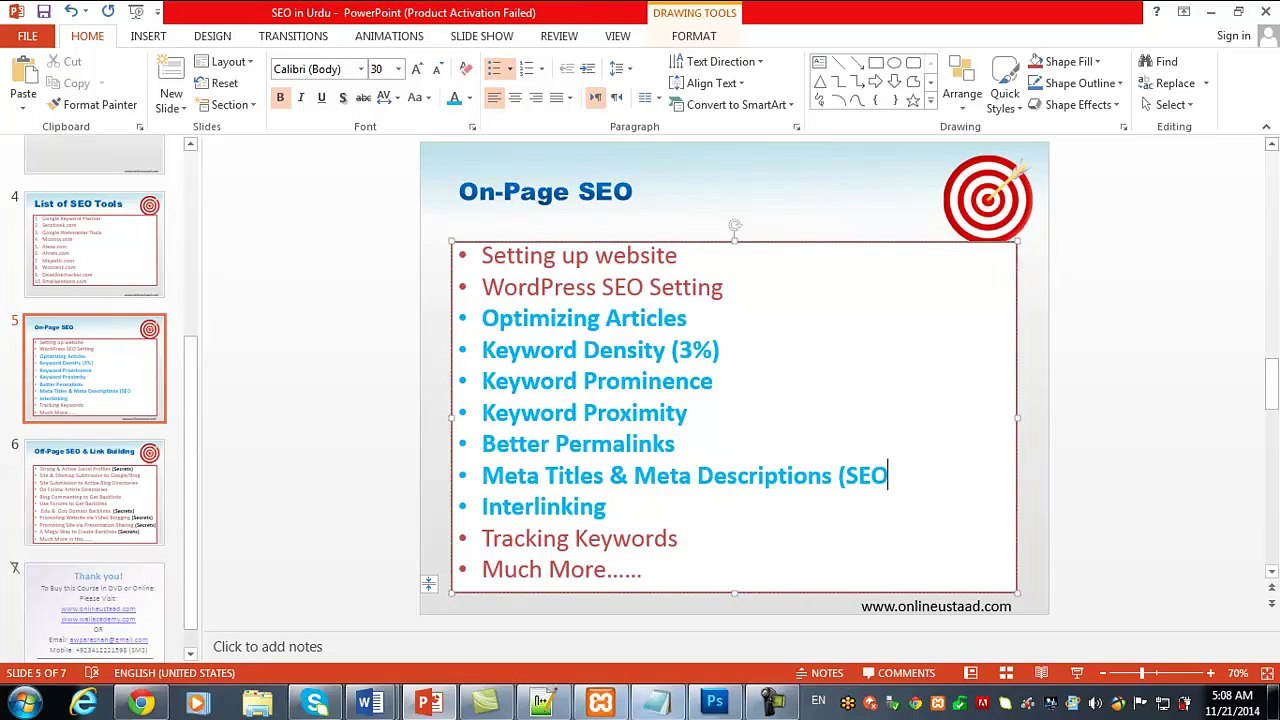This screenshot has height=720, width=1280.
Task: Open Skype from the taskbar
Action: pos(316,703)
